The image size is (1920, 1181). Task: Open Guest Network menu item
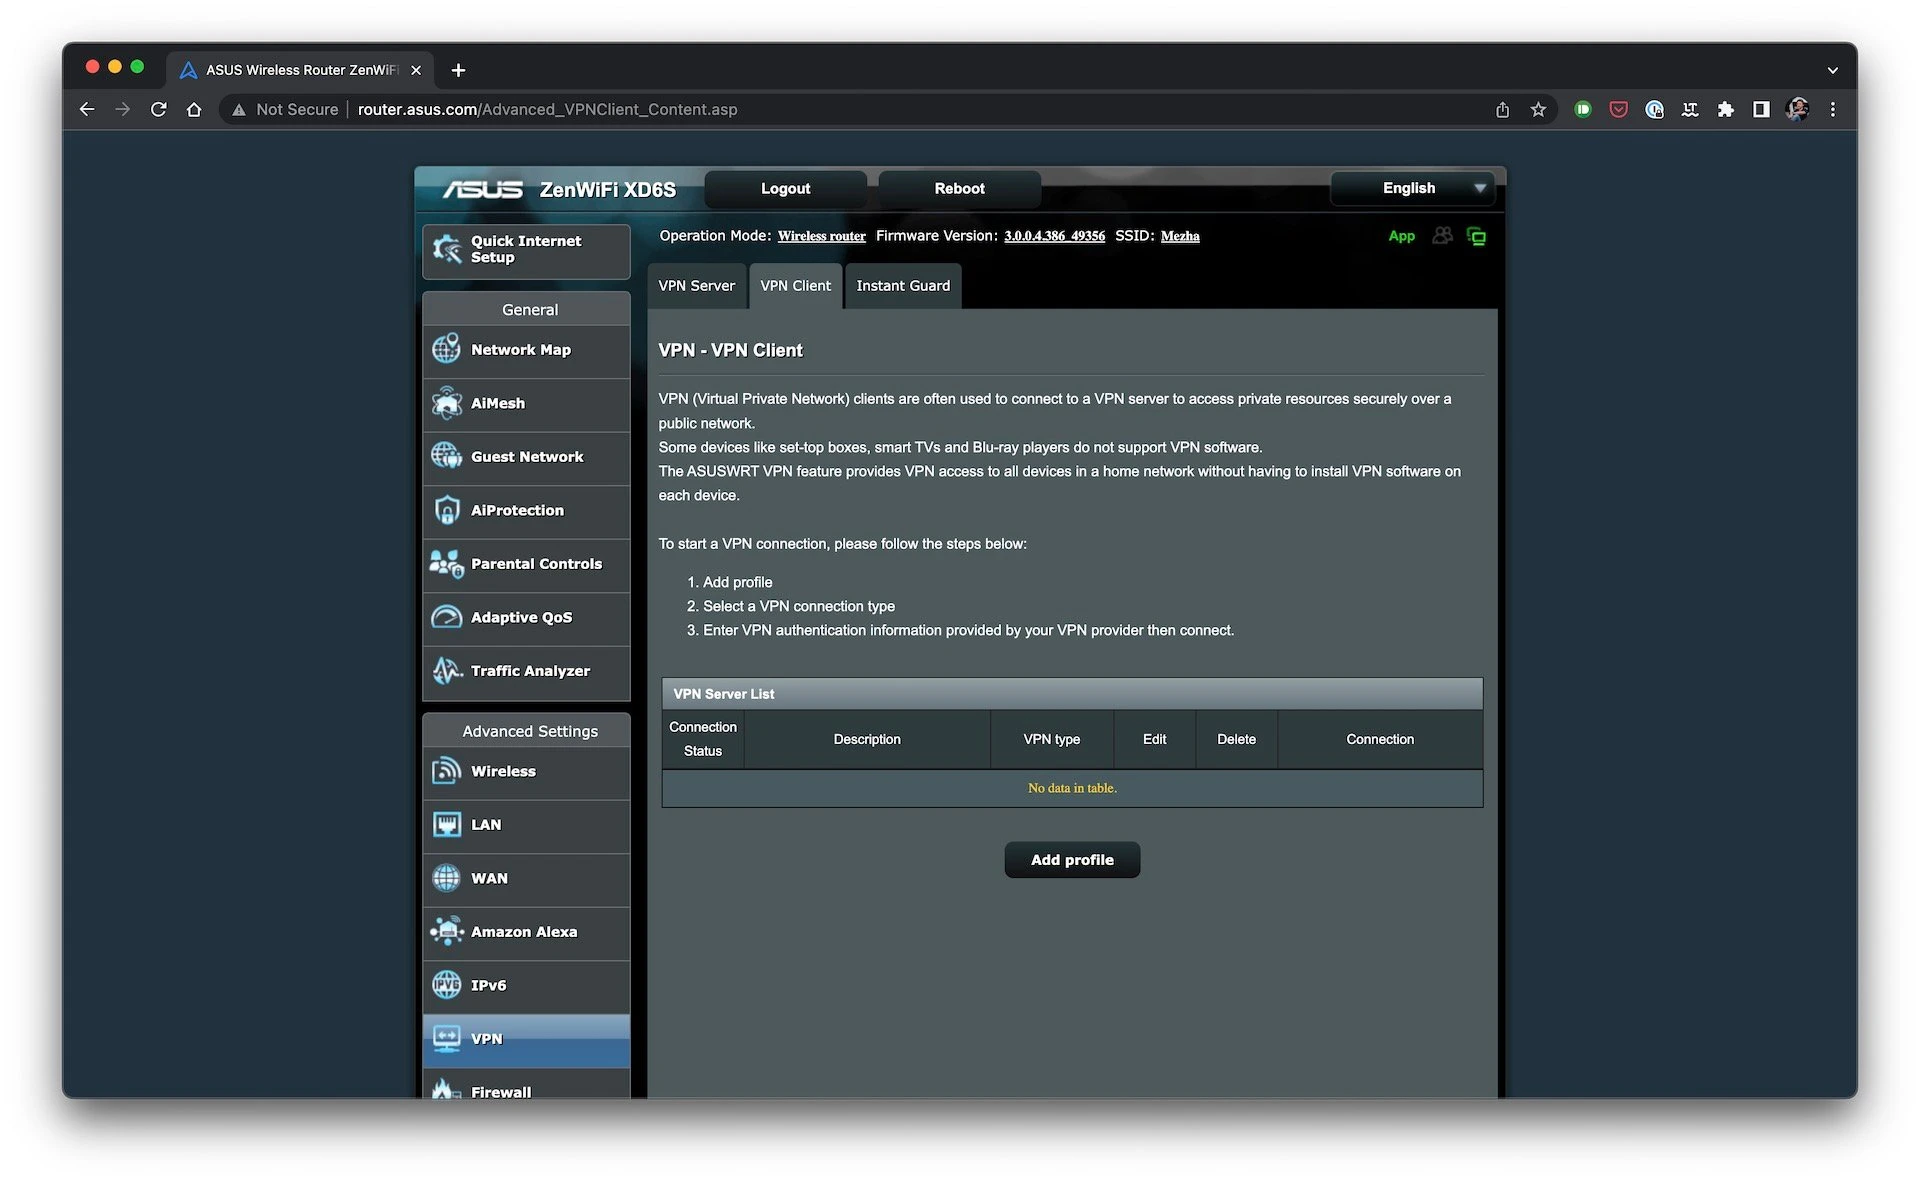pos(526,458)
